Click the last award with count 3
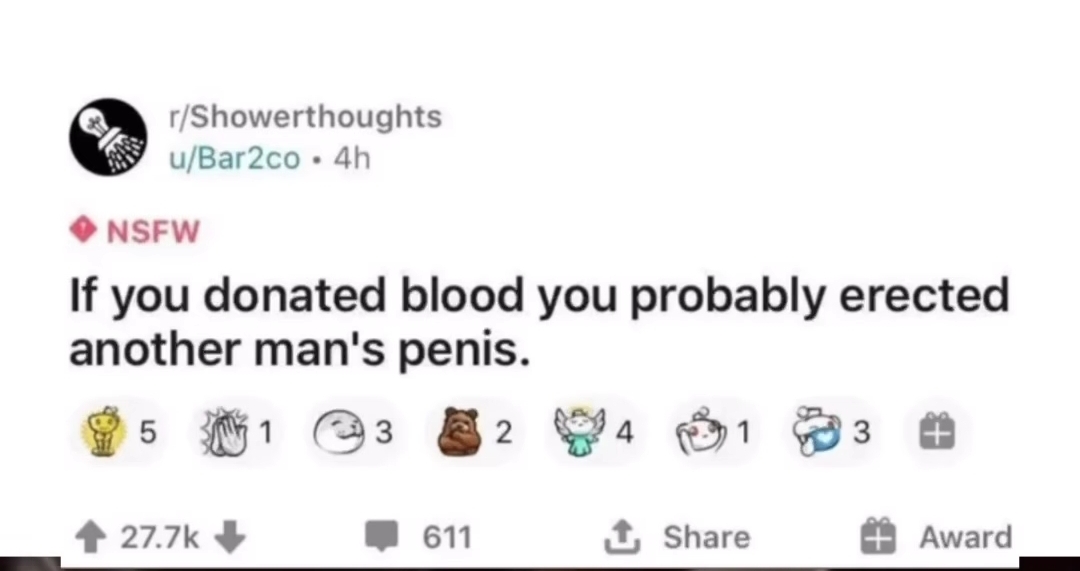This screenshot has height=571, width=1080. coord(817,432)
